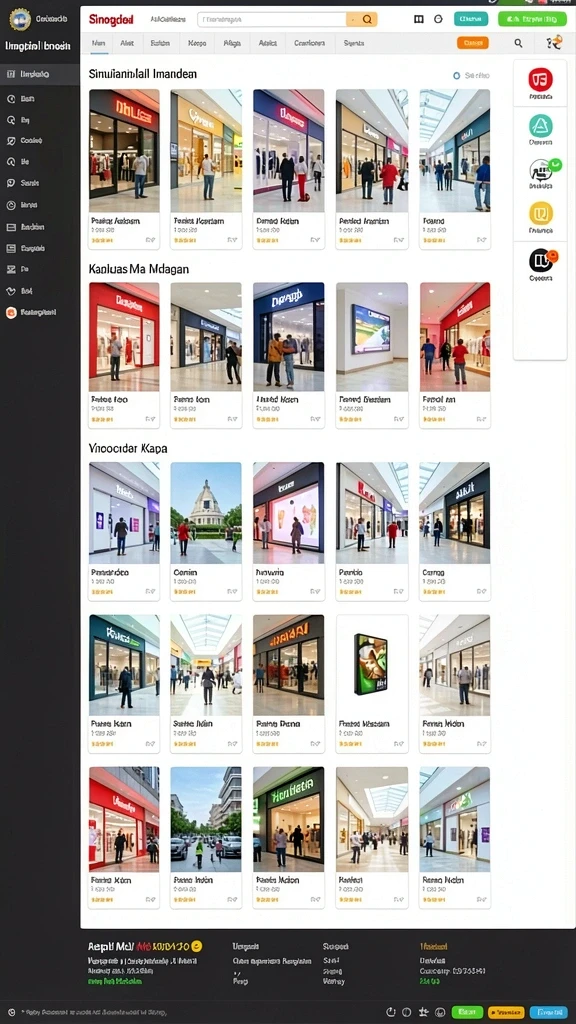Image resolution: width=576 pixels, height=1024 pixels.
Task: Switch to the Alat tab
Action: [126, 43]
